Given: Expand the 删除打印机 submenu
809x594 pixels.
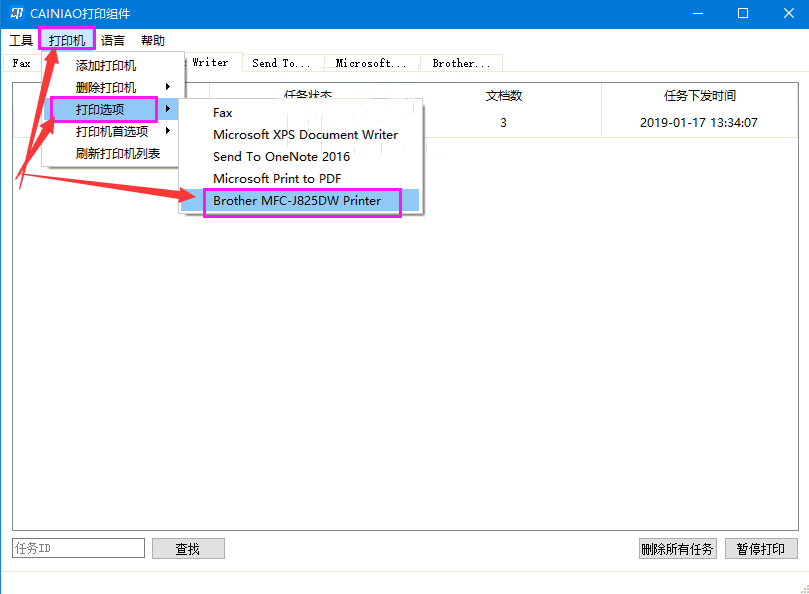Looking at the screenshot, I should coord(106,87).
